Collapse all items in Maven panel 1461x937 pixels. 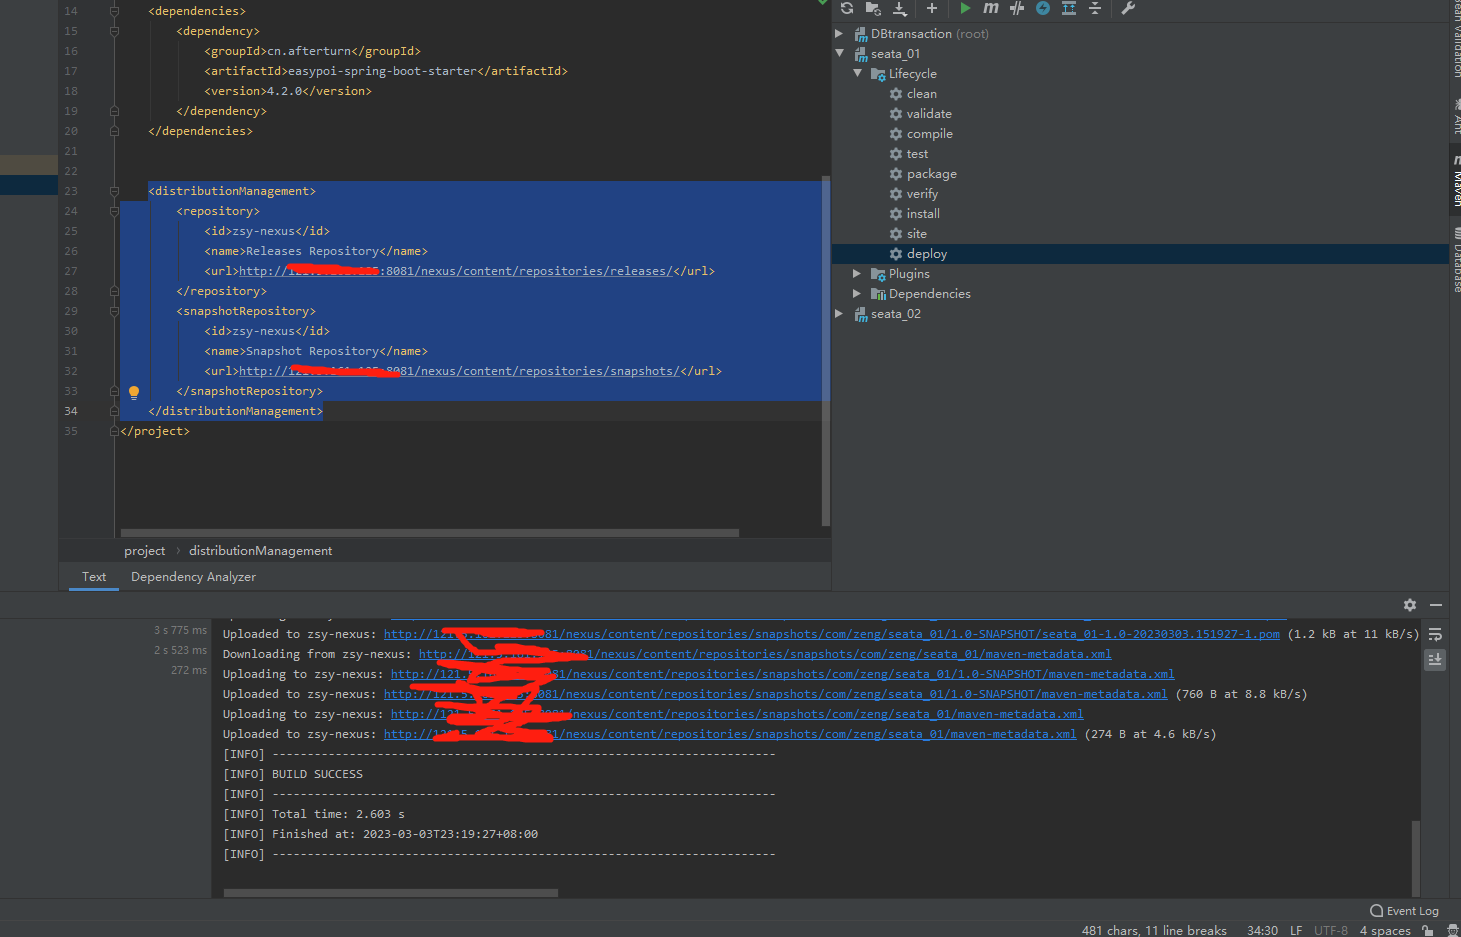point(1095,9)
